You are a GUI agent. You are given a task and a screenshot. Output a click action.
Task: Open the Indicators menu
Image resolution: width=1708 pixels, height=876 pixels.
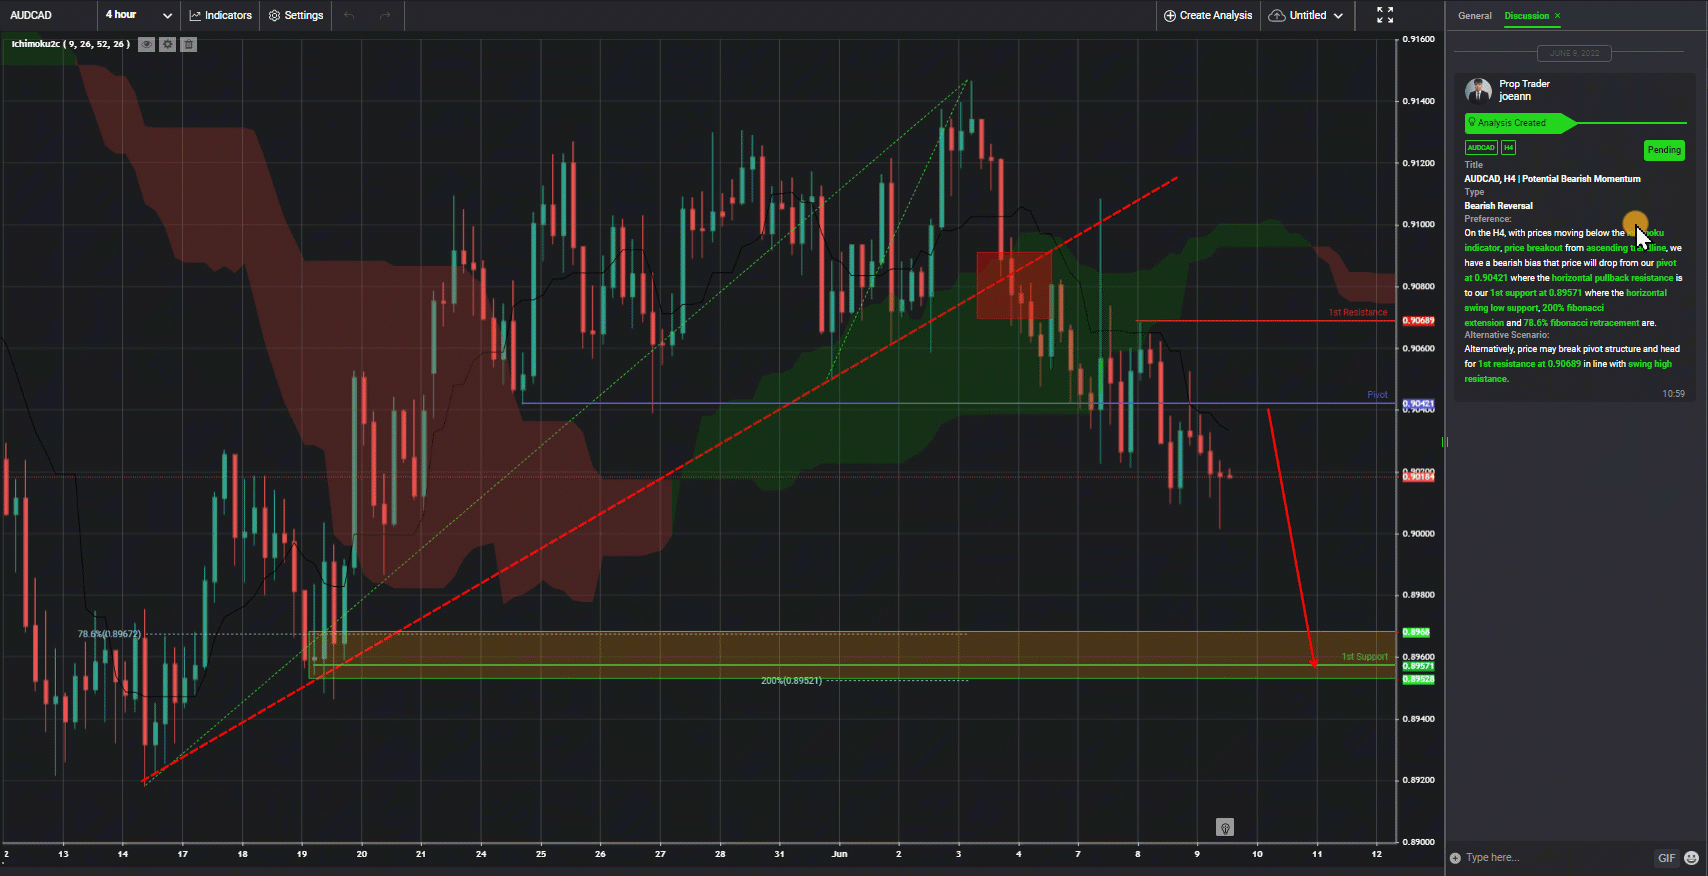click(221, 15)
